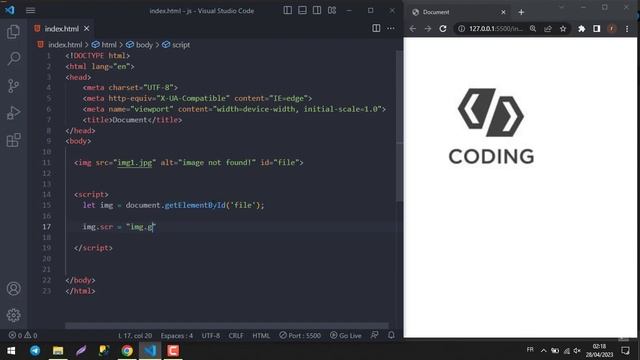Image resolution: width=640 pixels, height=360 pixels.
Task: Open Telegram from the taskbar
Action: (x=35, y=351)
